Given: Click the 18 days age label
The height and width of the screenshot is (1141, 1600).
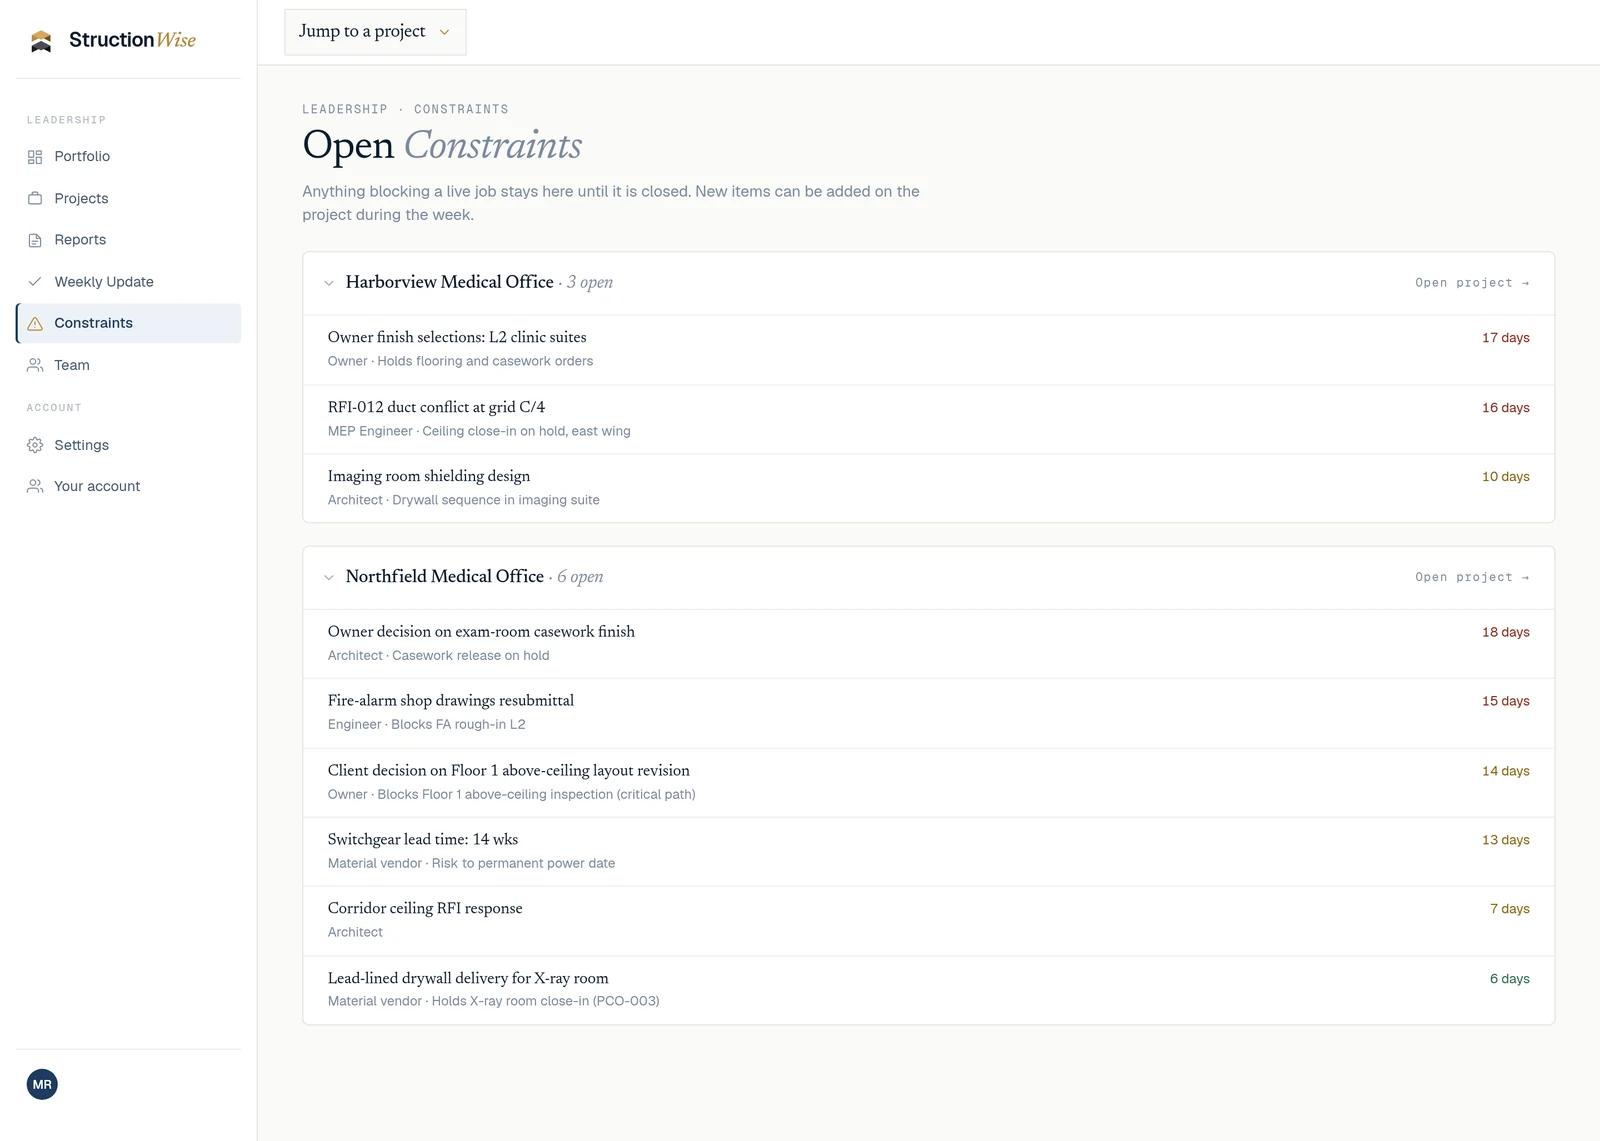Looking at the screenshot, I should pyautogui.click(x=1506, y=632).
